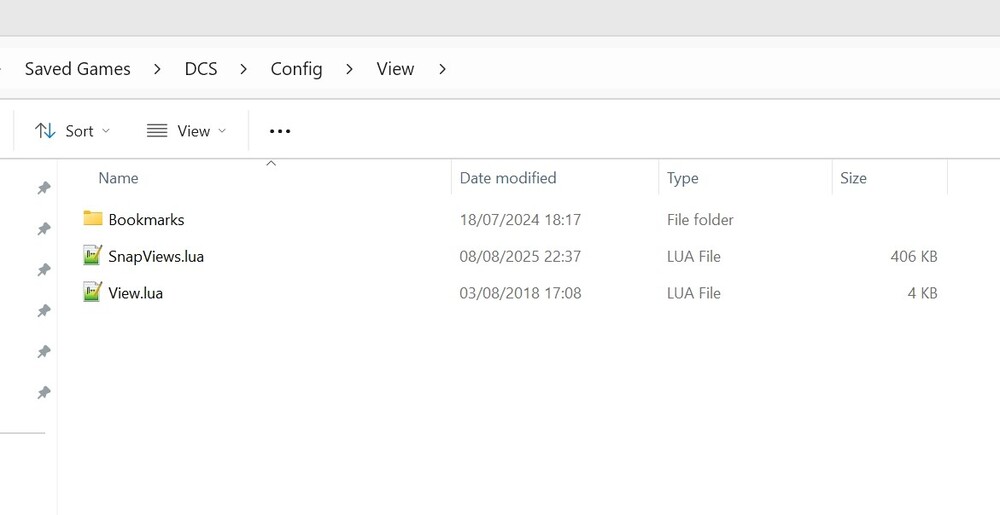Go to DCS folder in breadcrumb
The width and height of the screenshot is (1000, 515).
[201, 69]
